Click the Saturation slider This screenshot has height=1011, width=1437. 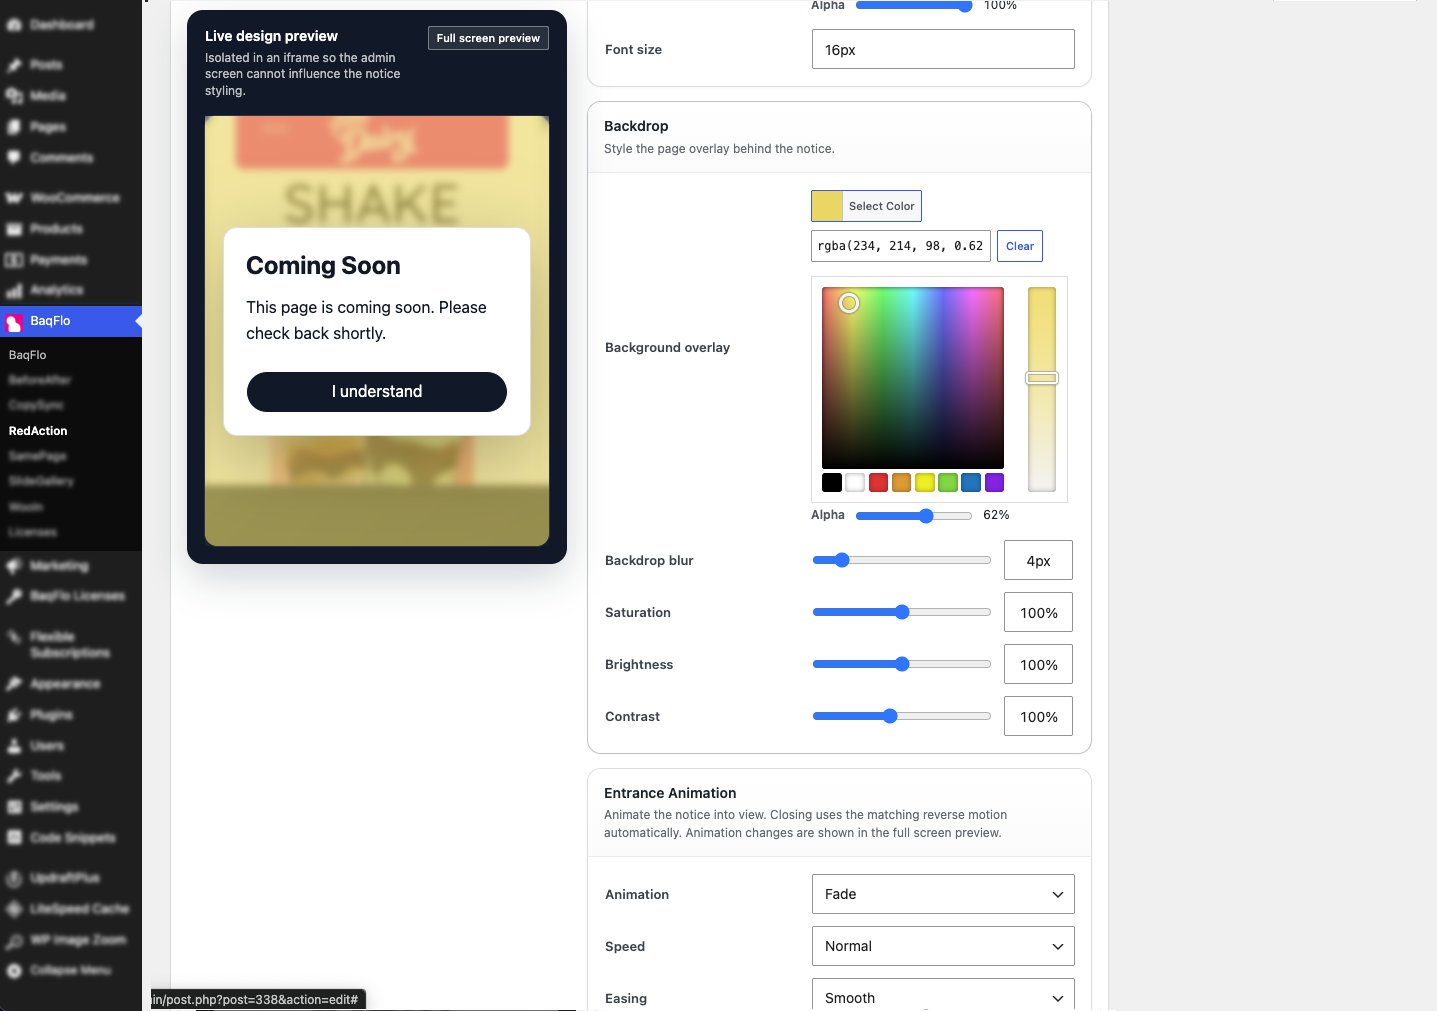point(902,612)
